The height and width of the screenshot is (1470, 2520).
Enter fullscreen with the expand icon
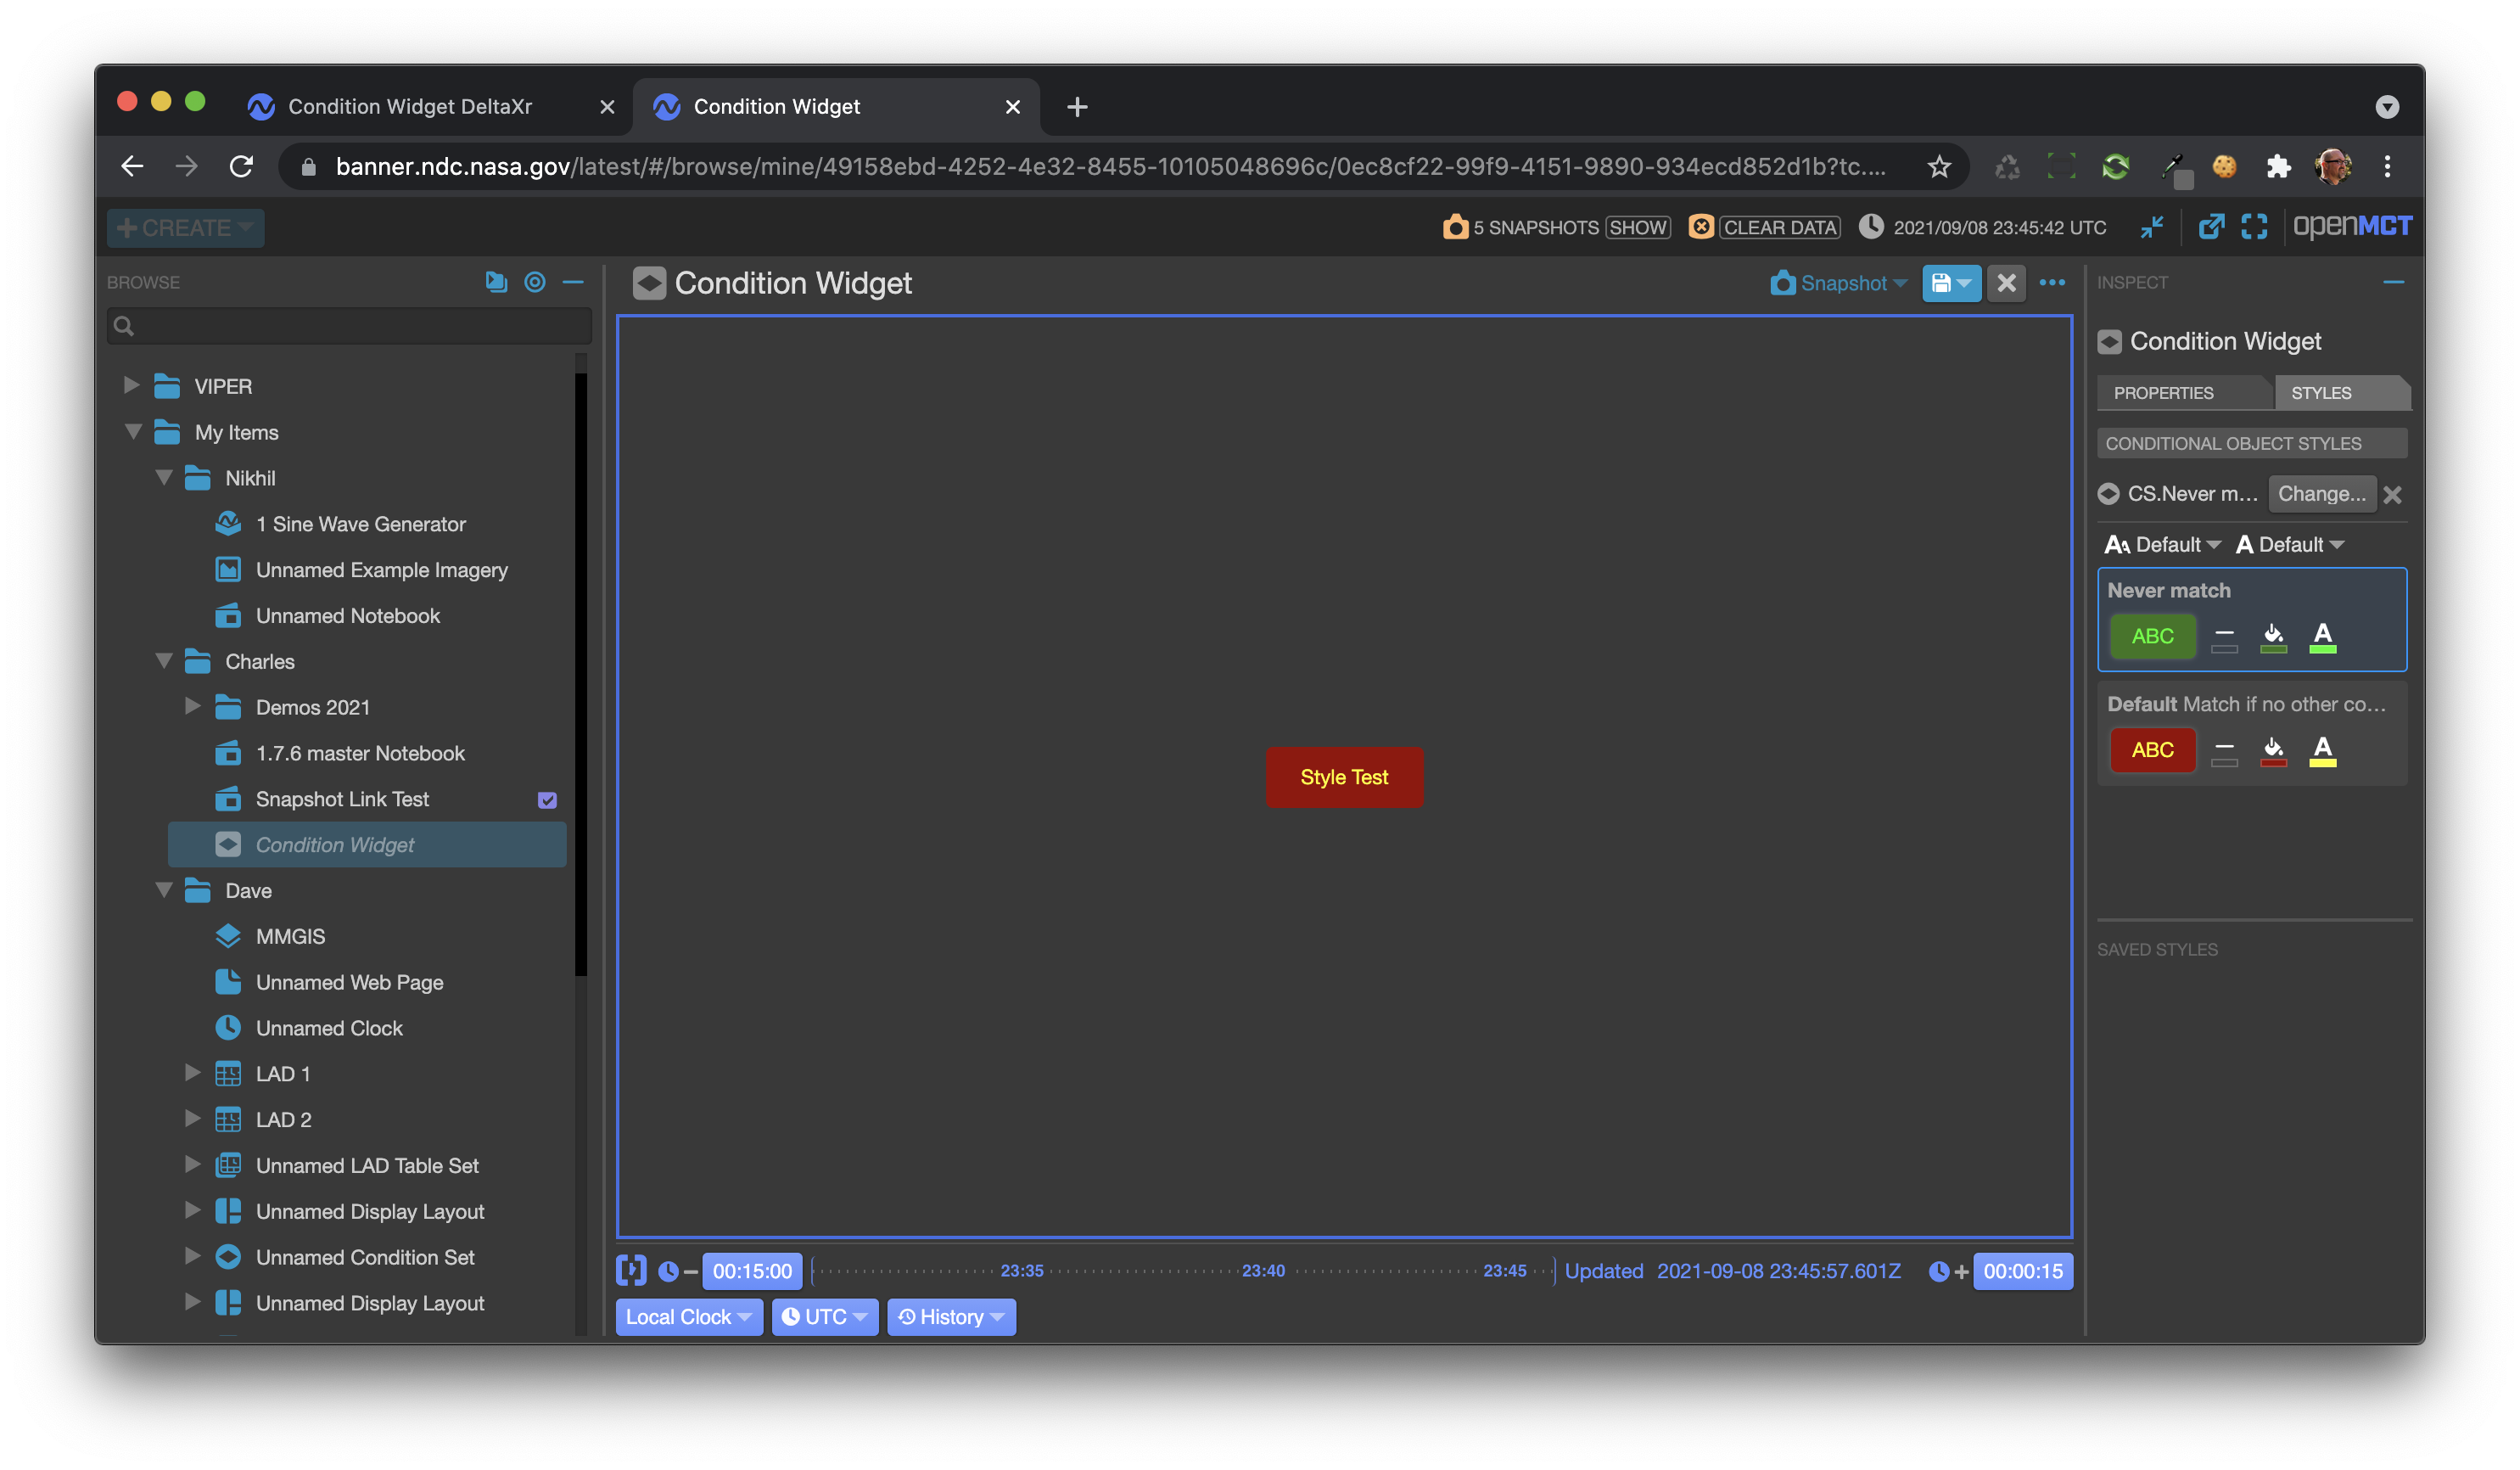[2255, 227]
